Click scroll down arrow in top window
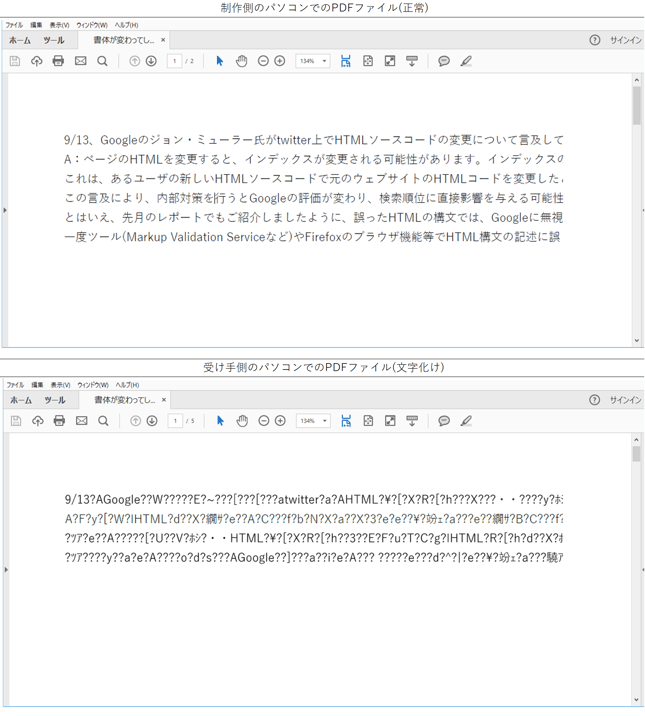Image resolution: width=645 pixels, height=716 pixels. (637, 341)
